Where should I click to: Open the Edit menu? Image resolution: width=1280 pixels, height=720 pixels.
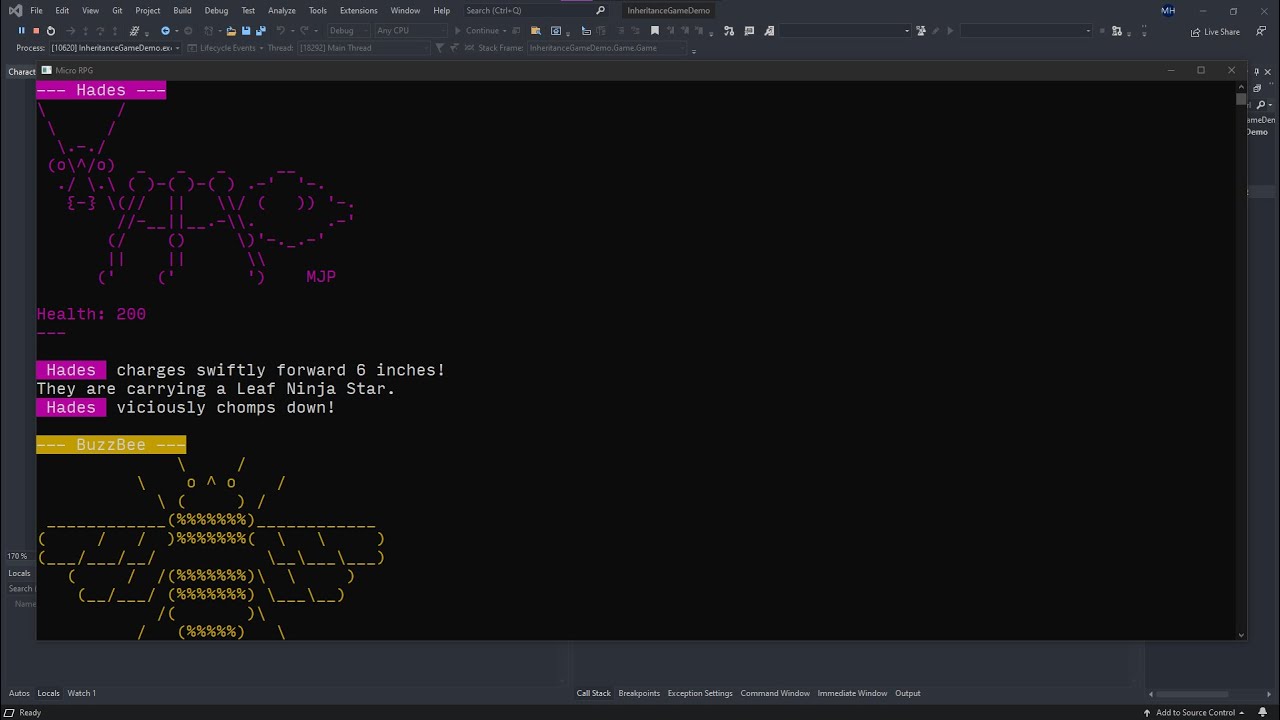tap(62, 10)
